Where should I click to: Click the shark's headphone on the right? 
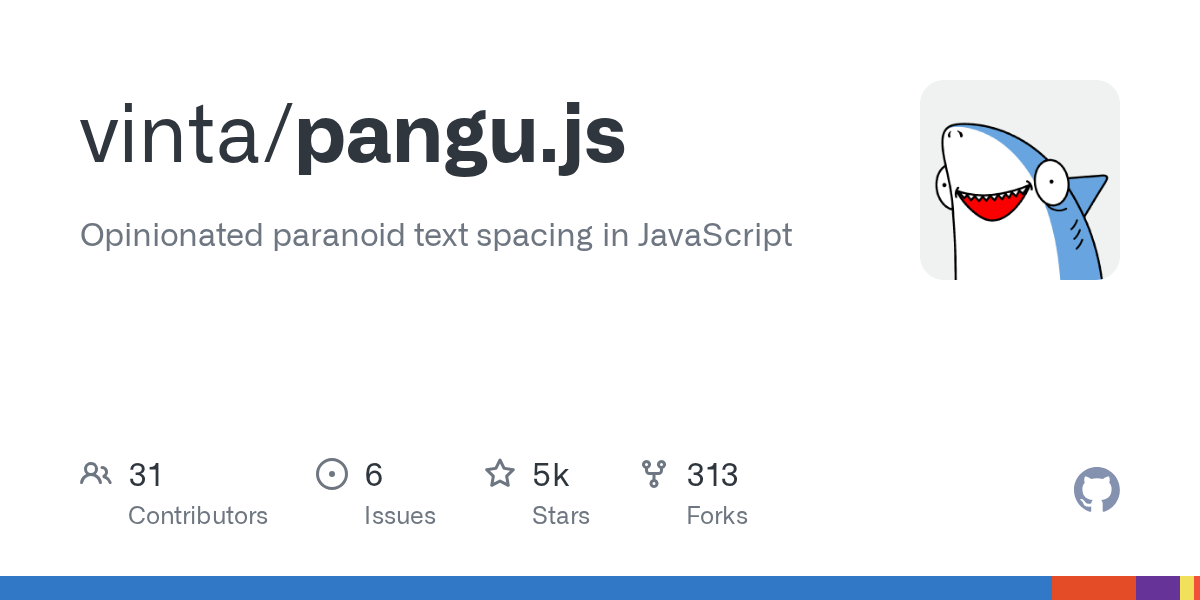(1052, 181)
